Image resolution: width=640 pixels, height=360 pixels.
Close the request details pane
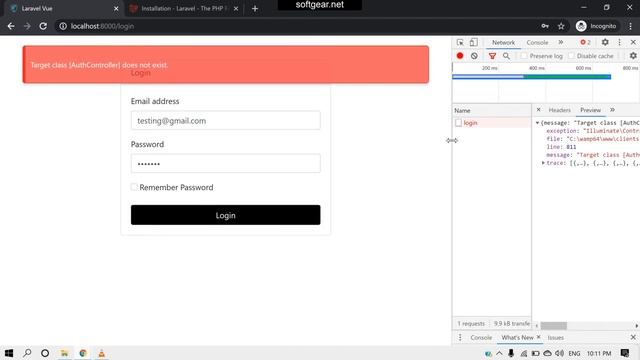click(x=538, y=110)
